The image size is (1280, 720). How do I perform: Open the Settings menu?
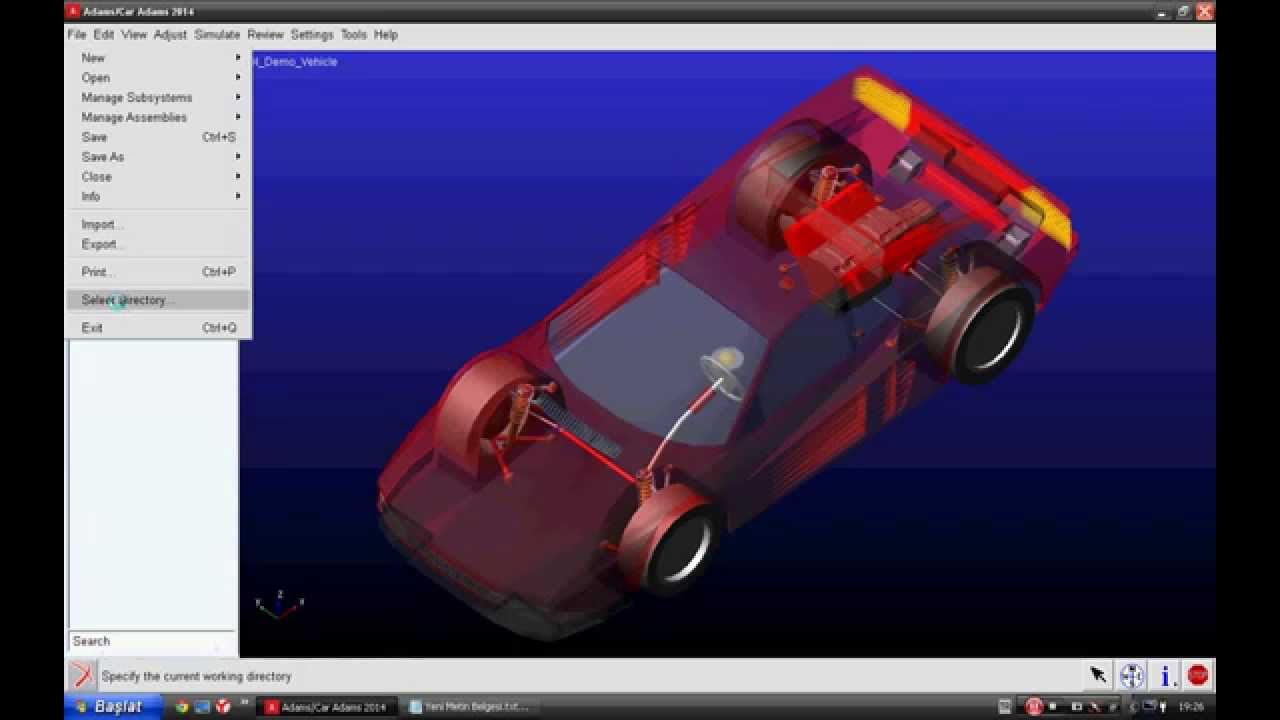coord(312,34)
